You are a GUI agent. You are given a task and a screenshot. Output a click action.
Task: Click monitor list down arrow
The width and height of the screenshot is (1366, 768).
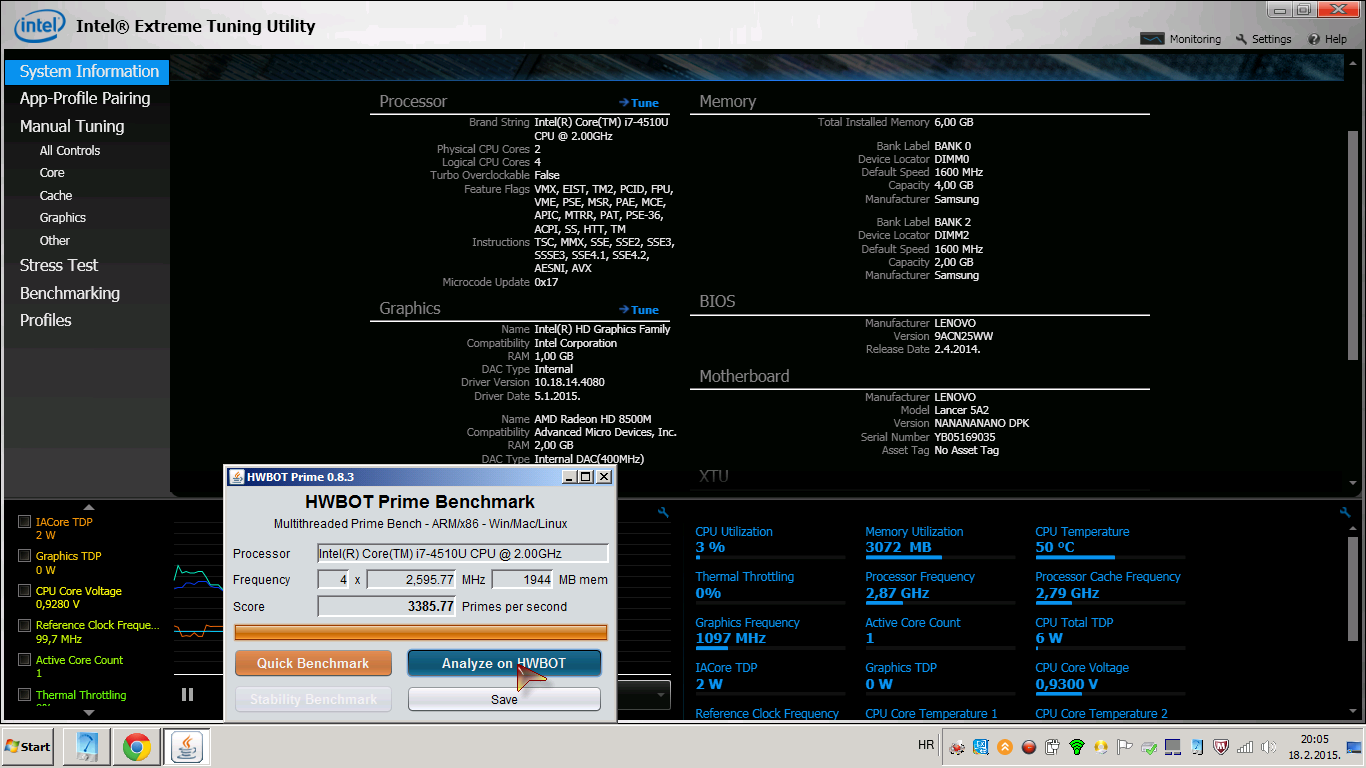pos(88,712)
